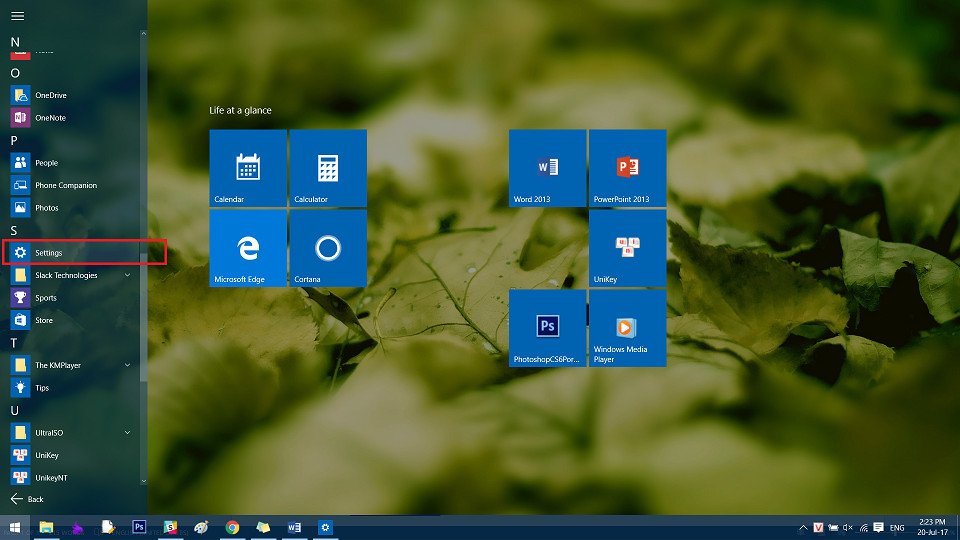Click the app list scrollbar thumb
This screenshot has height=540, width=960.
point(144,317)
